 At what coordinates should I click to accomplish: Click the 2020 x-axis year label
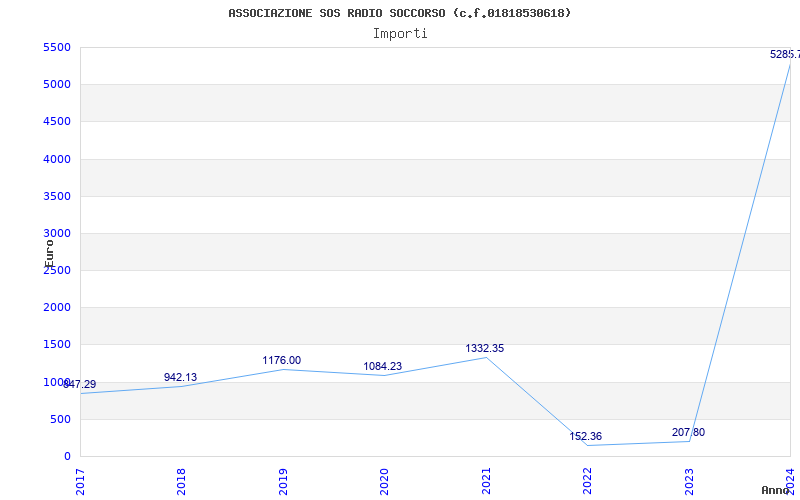pyautogui.click(x=384, y=482)
